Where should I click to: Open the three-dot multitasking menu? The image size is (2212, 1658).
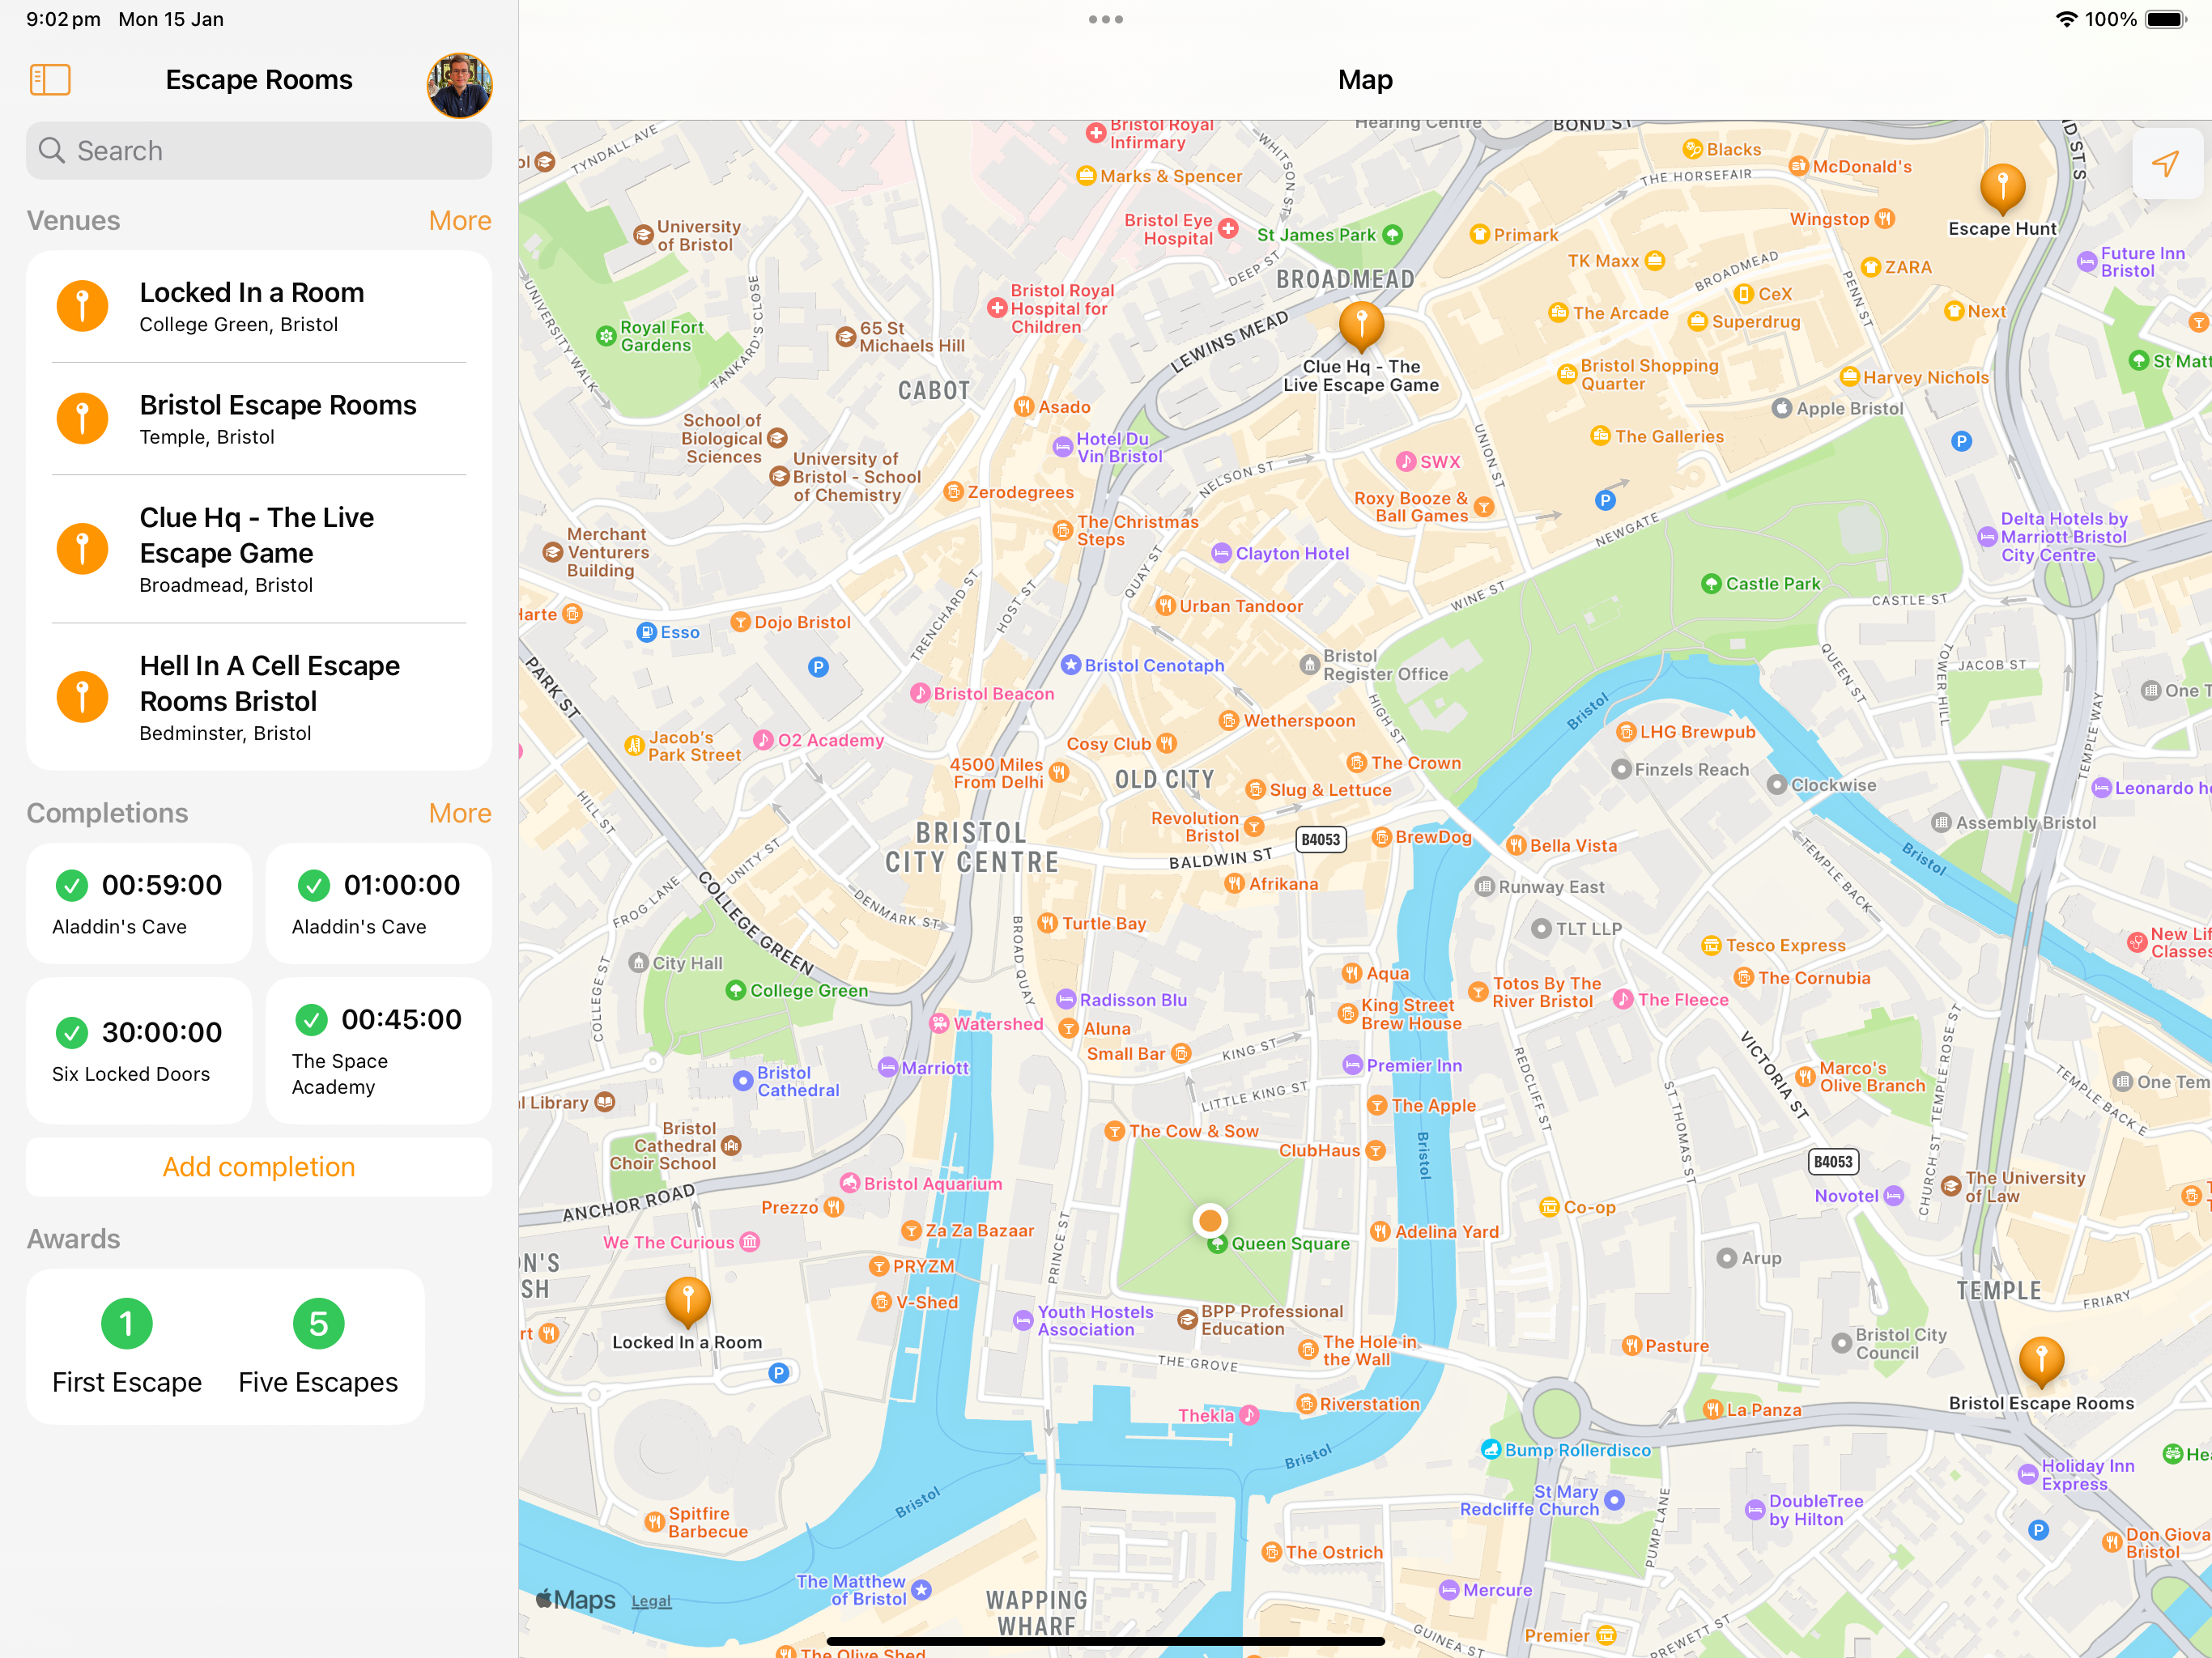[x=1106, y=19]
